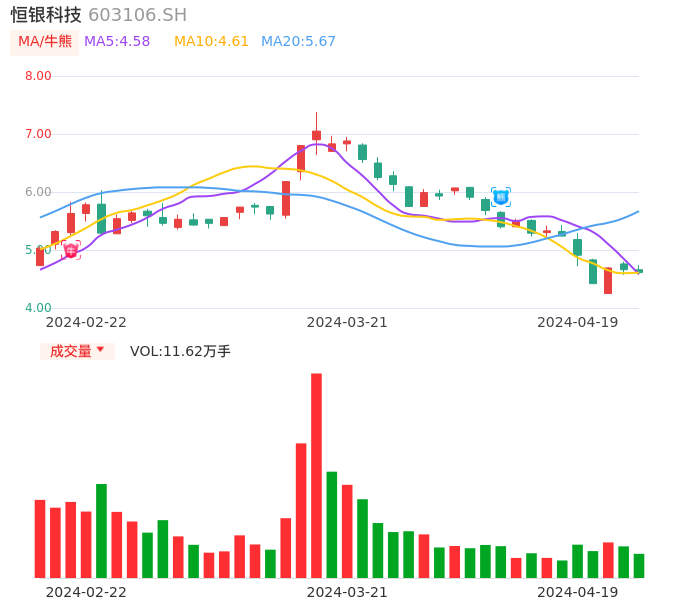Click the 2024-02-22 date below volume chart

(86, 592)
